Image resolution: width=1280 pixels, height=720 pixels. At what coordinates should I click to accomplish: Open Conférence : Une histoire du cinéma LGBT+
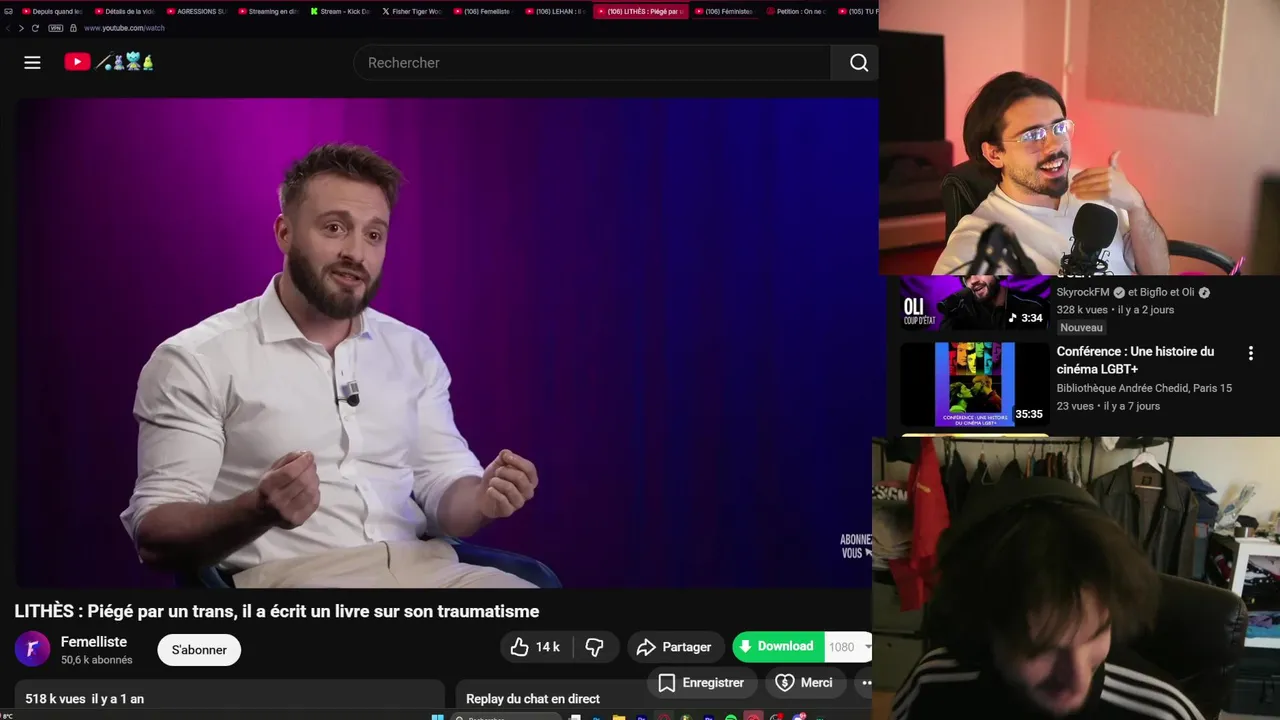point(1135,360)
